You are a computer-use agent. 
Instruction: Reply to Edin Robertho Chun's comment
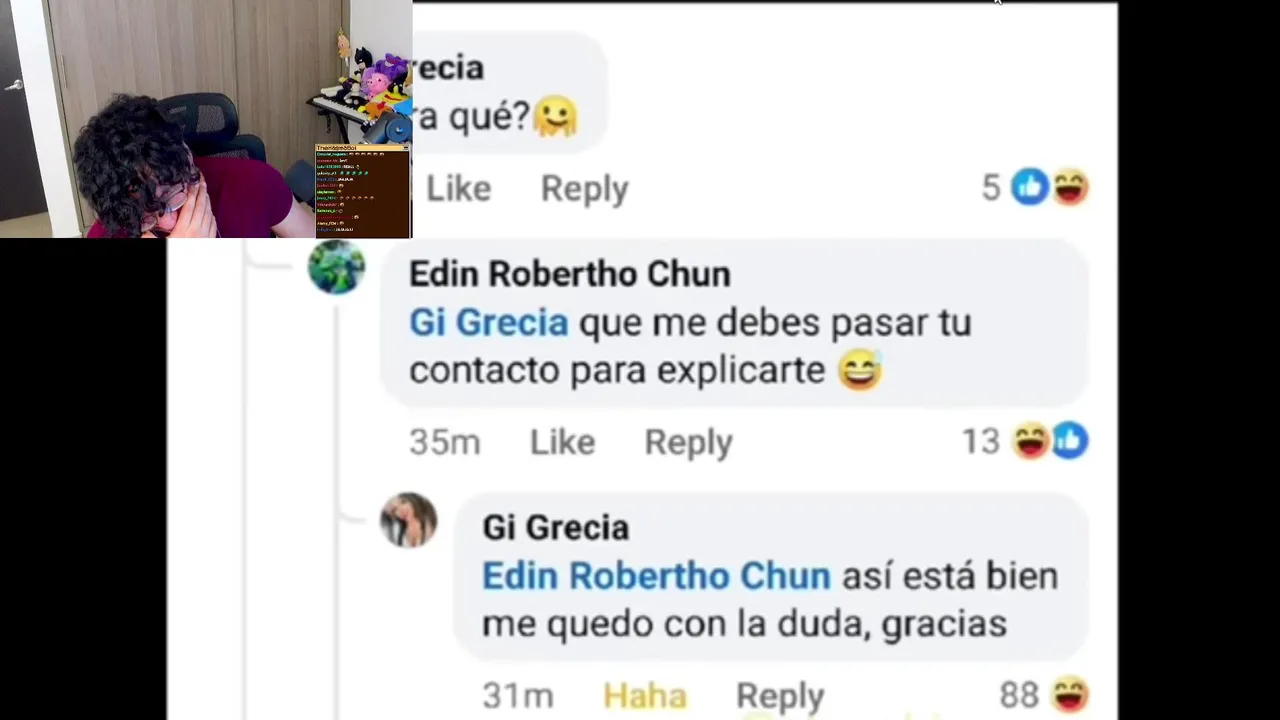tap(688, 442)
